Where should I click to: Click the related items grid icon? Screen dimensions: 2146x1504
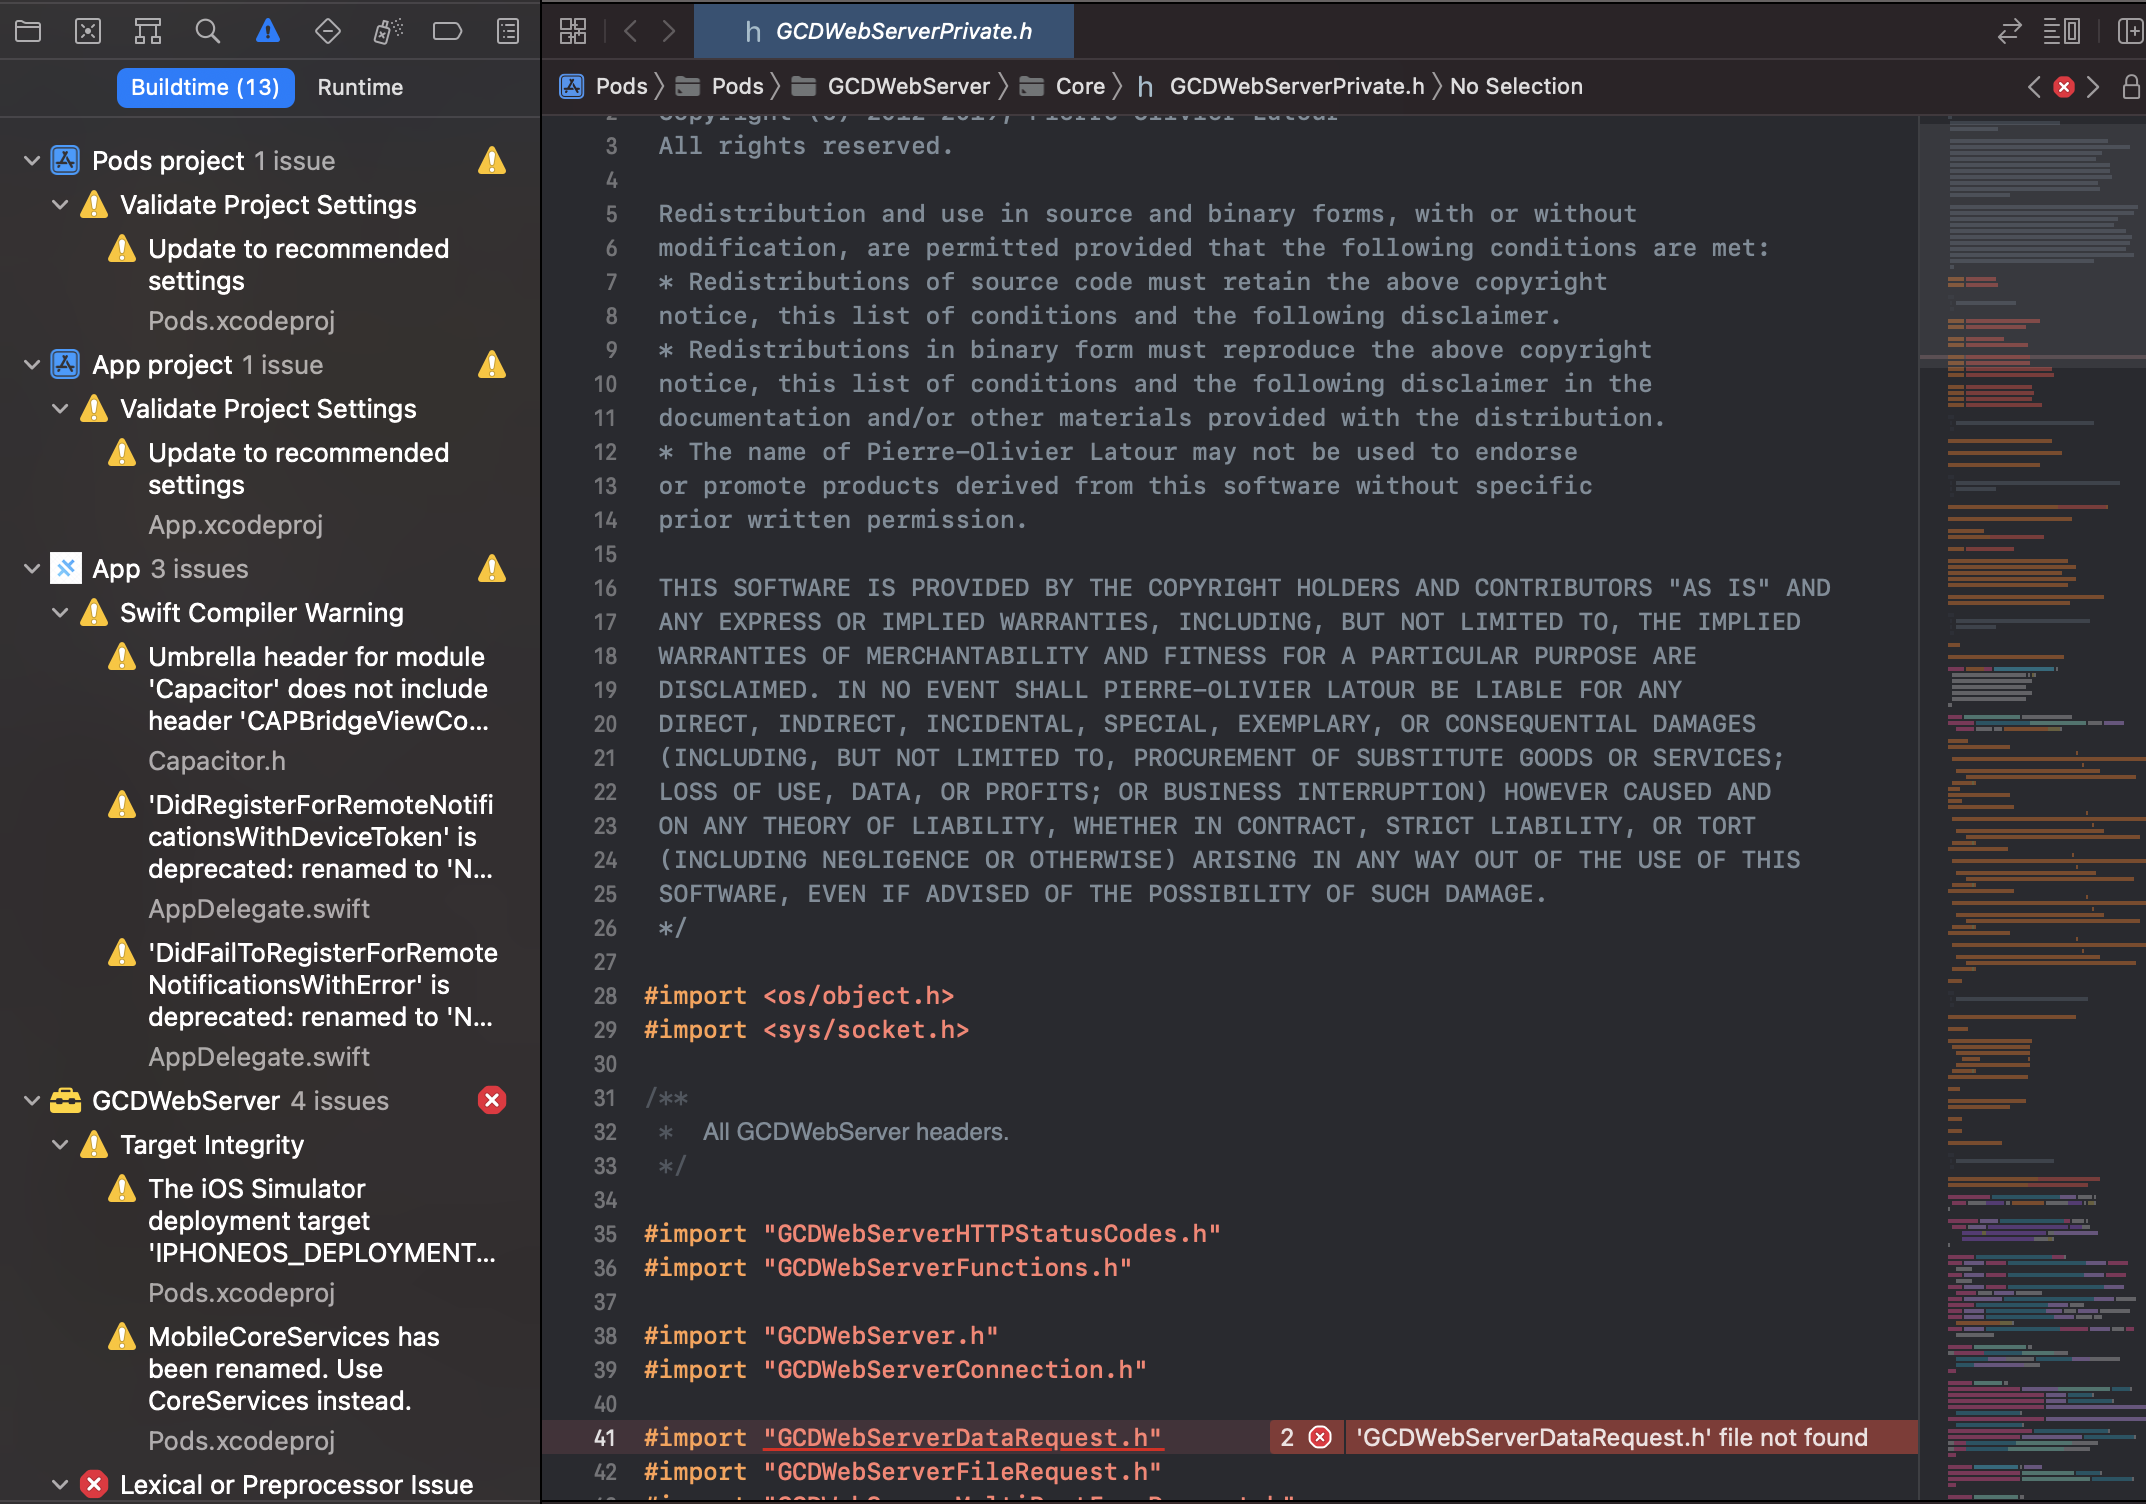[573, 31]
